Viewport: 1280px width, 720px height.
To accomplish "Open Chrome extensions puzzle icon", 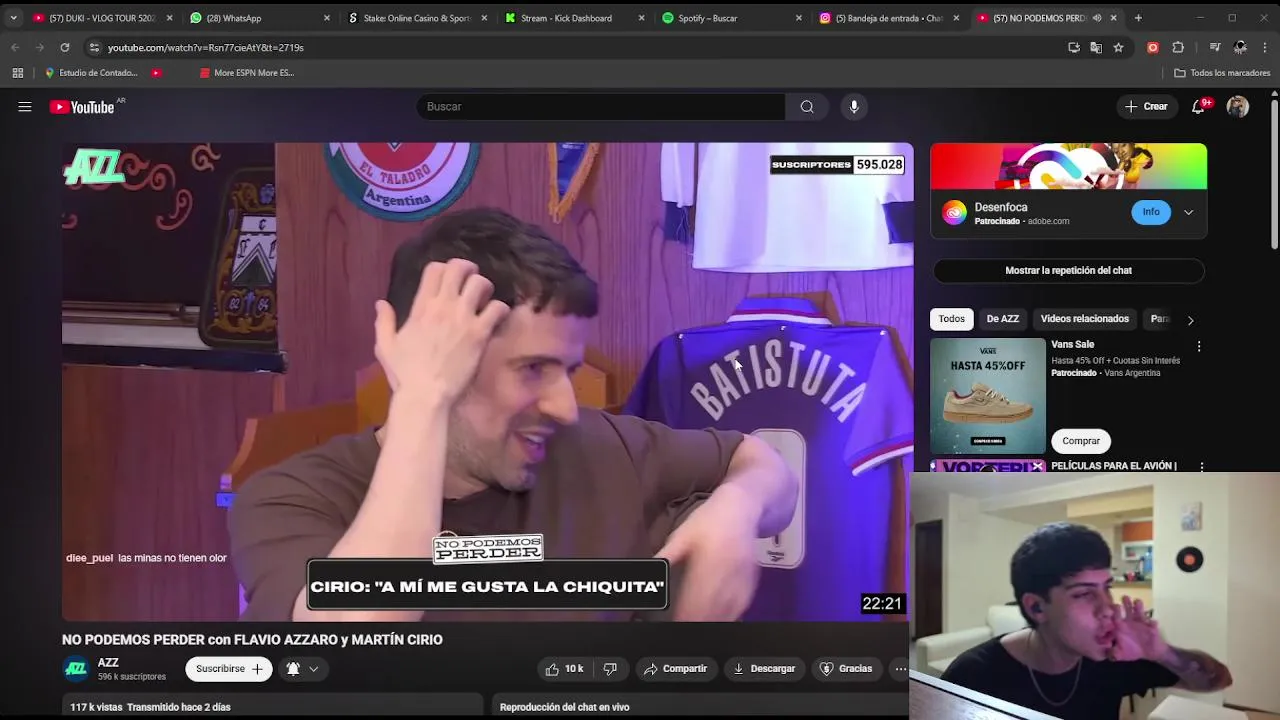I will point(1178,47).
